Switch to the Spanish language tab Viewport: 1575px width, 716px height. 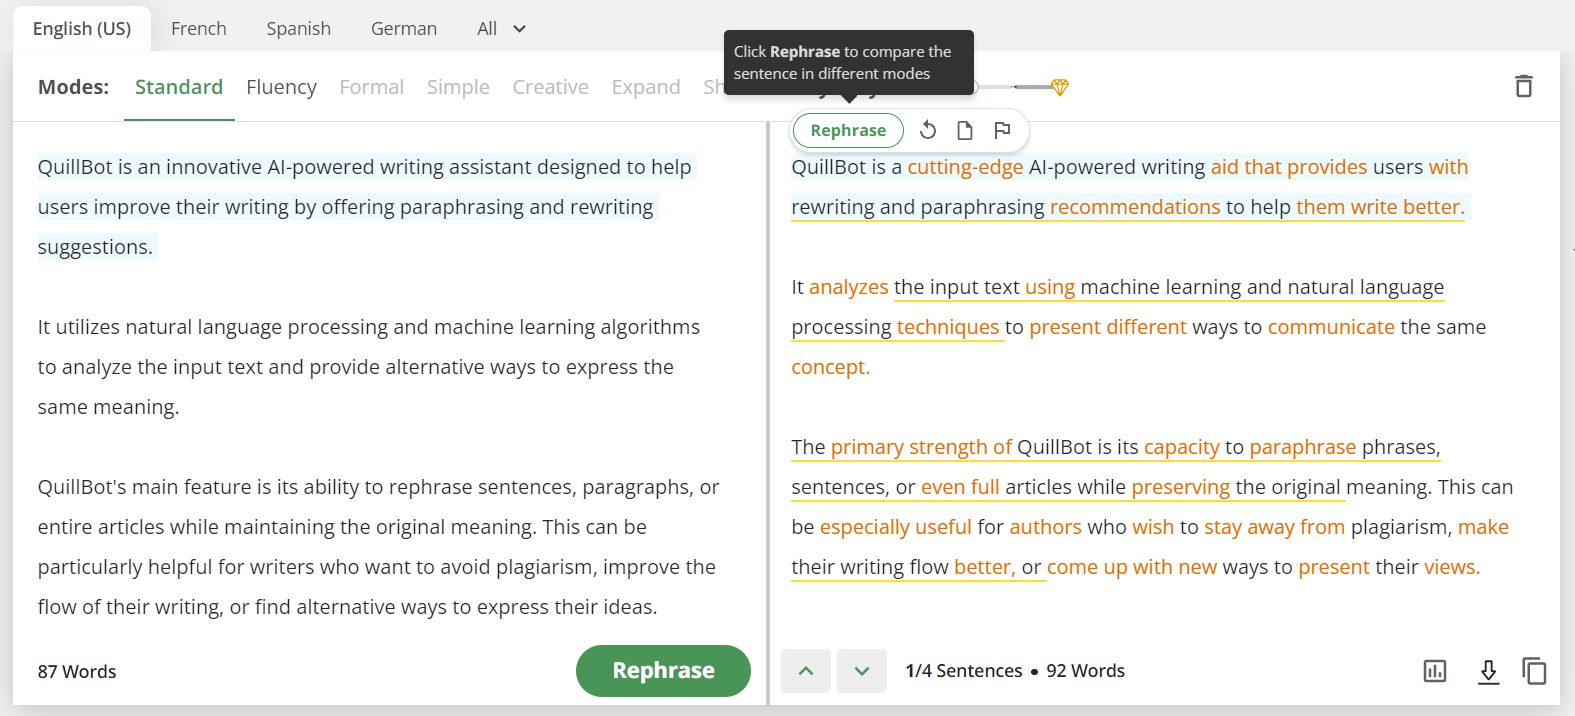point(298,29)
